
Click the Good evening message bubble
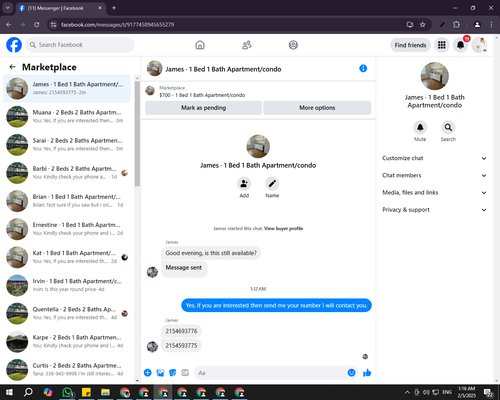[x=211, y=253]
